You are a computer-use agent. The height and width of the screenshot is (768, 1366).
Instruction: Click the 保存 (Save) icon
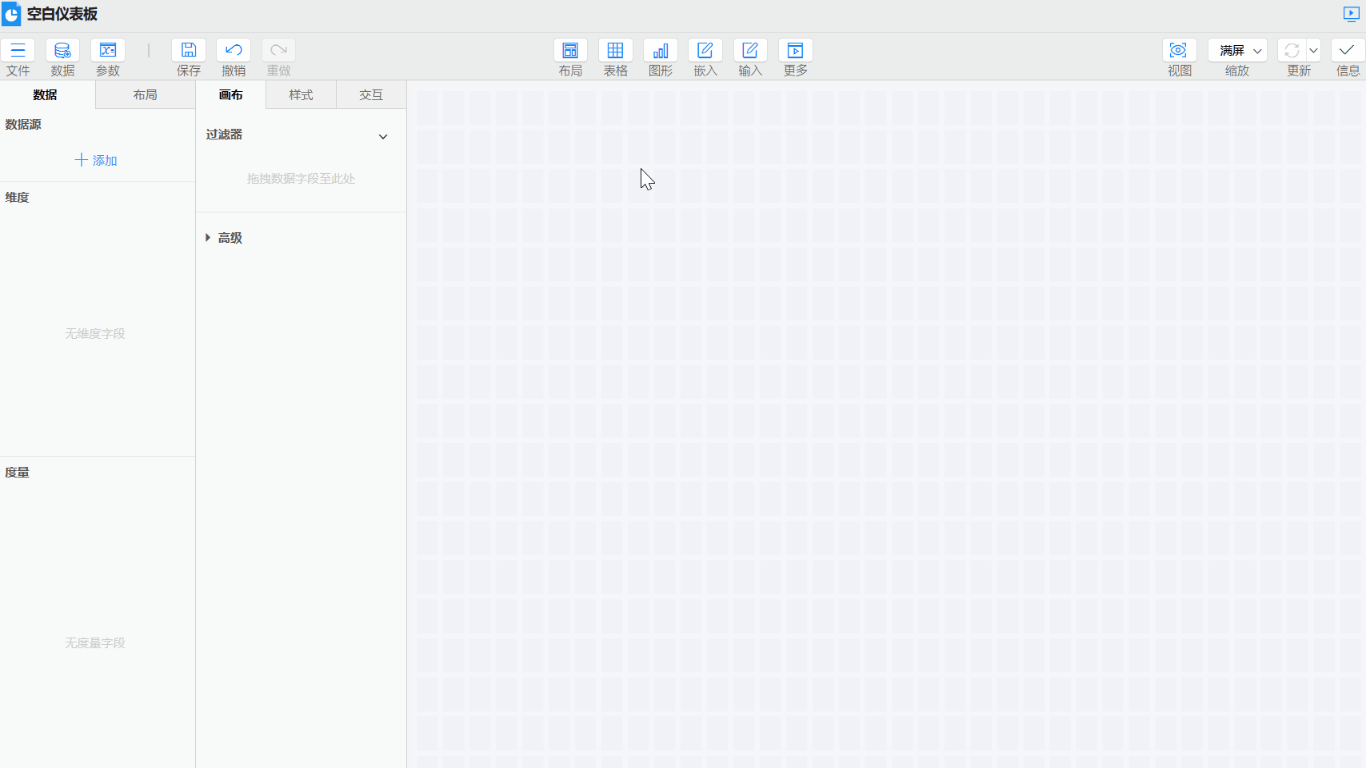click(188, 50)
